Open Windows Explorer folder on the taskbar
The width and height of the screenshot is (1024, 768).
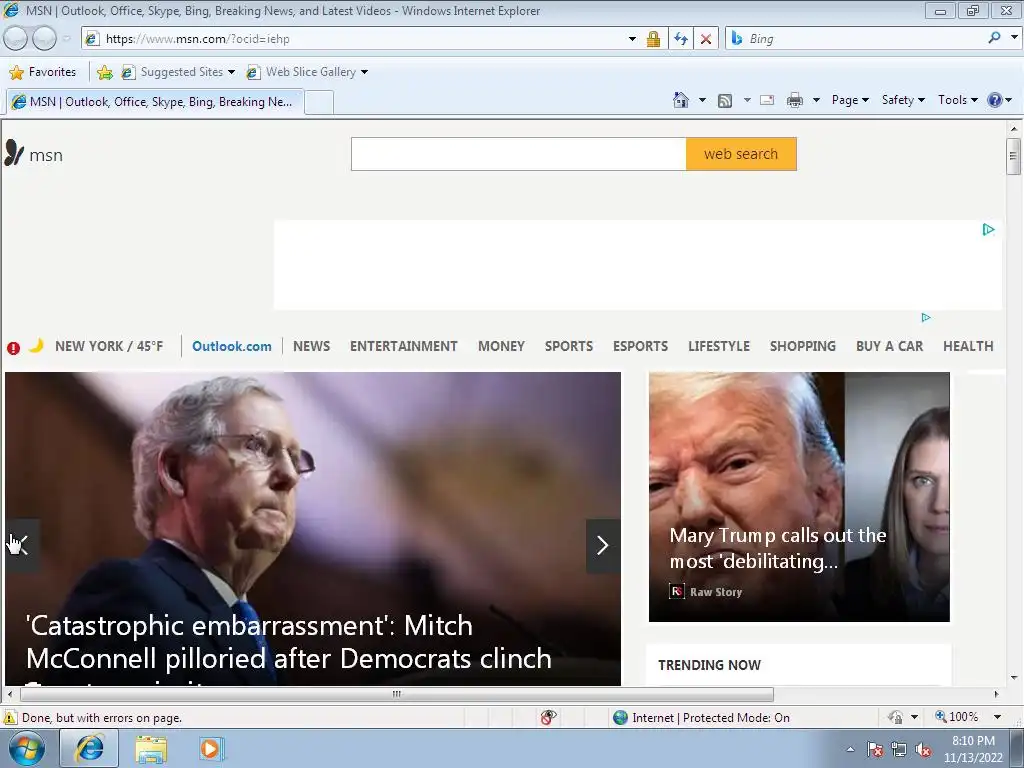[x=151, y=749]
